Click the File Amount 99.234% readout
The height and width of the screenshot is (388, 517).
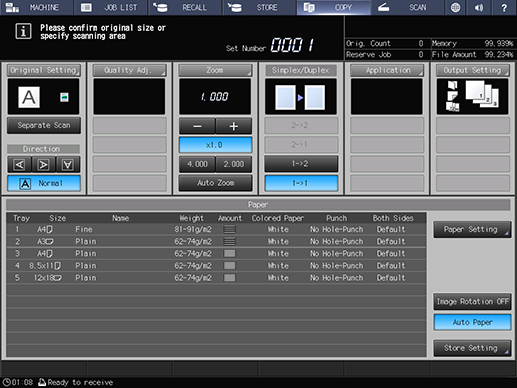tap(473, 55)
